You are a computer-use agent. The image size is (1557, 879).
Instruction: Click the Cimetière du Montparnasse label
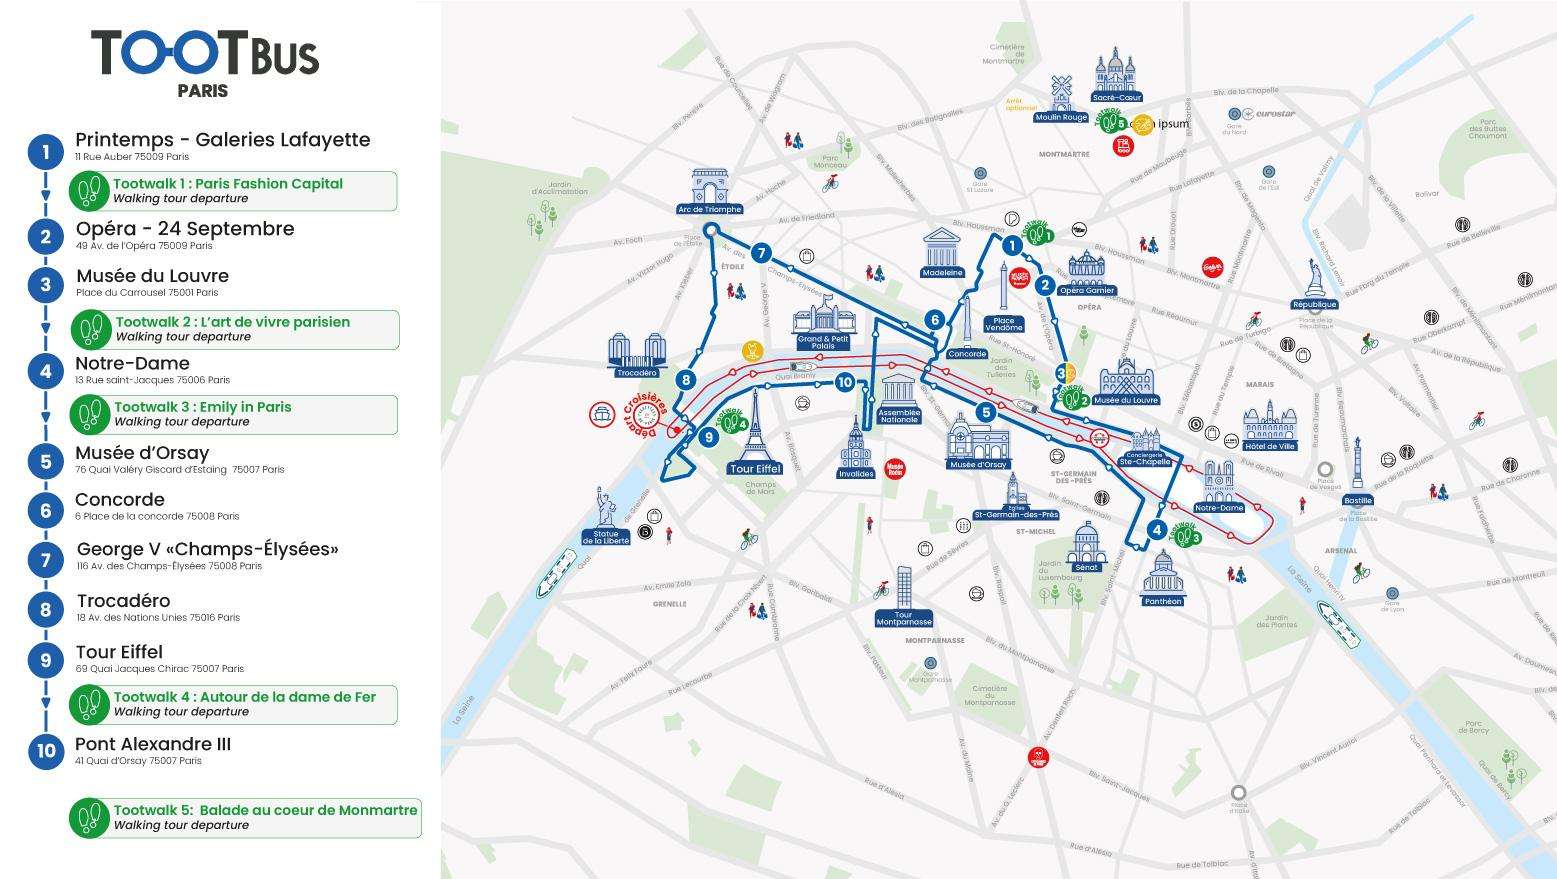pos(989,695)
